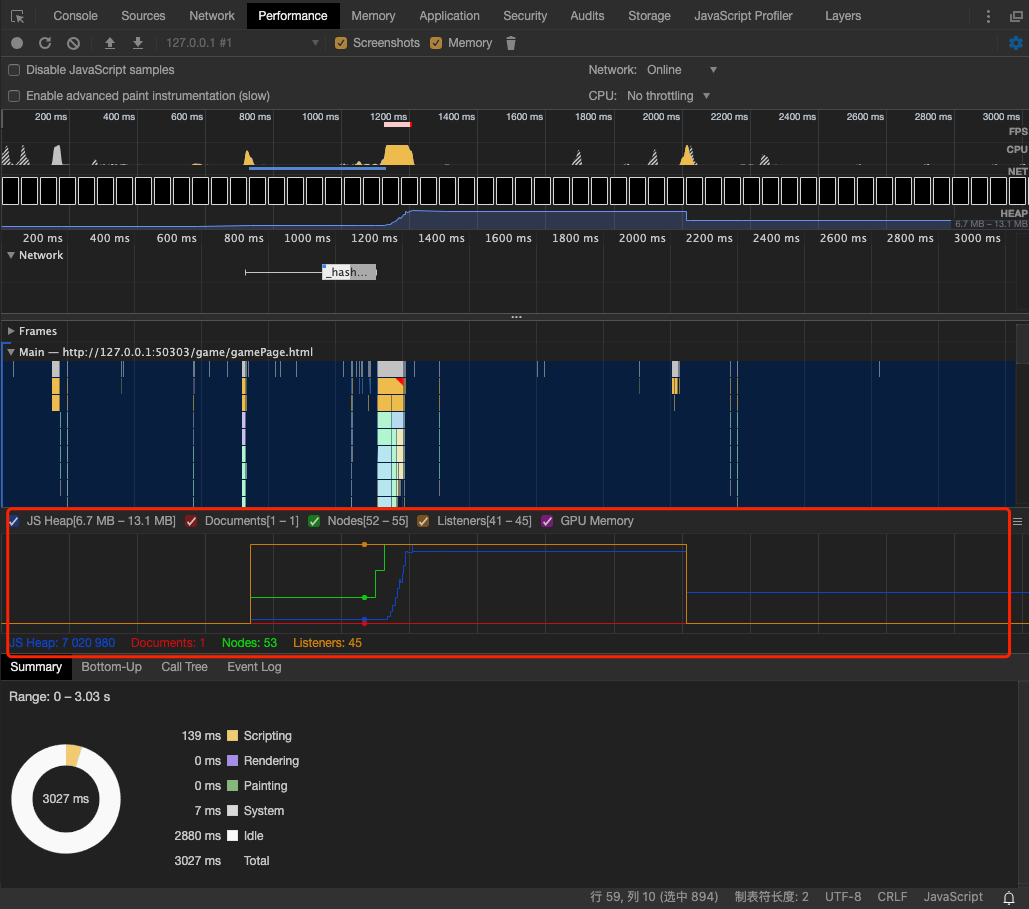Click the Record button in Performance toolbar
Image resolution: width=1029 pixels, height=909 pixels.
17,43
